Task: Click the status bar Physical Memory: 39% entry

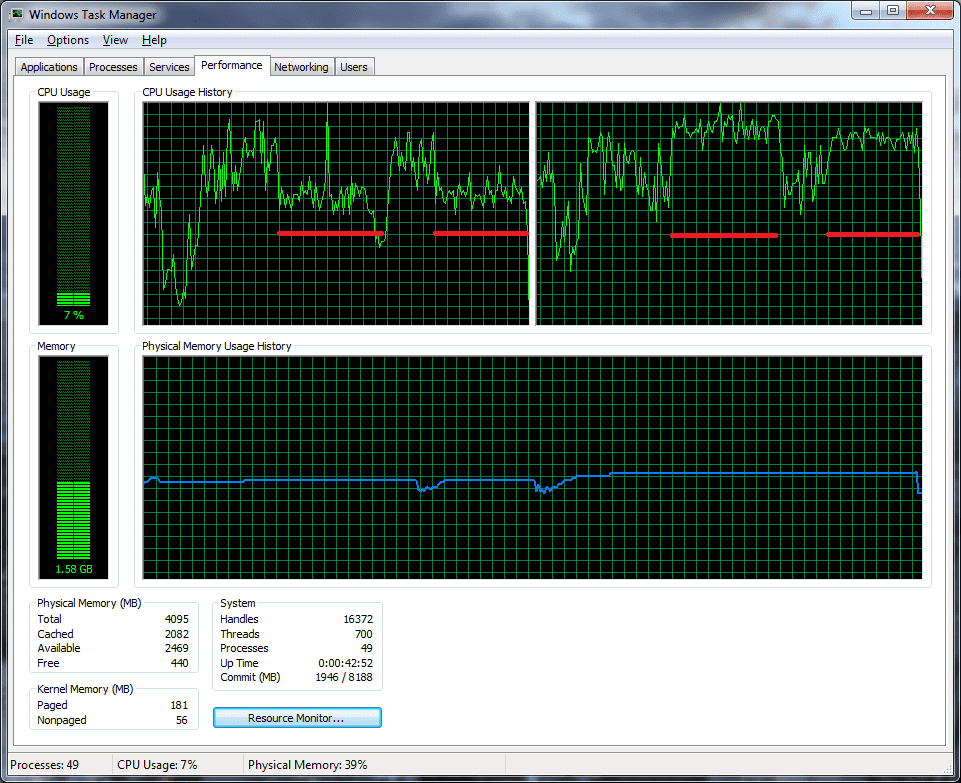Action: tap(307, 765)
